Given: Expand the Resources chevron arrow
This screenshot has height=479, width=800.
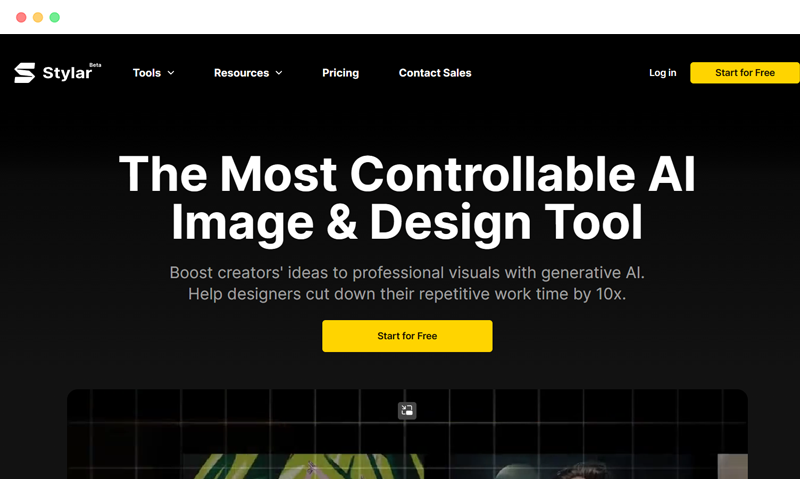Looking at the screenshot, I should pos(279,73).
